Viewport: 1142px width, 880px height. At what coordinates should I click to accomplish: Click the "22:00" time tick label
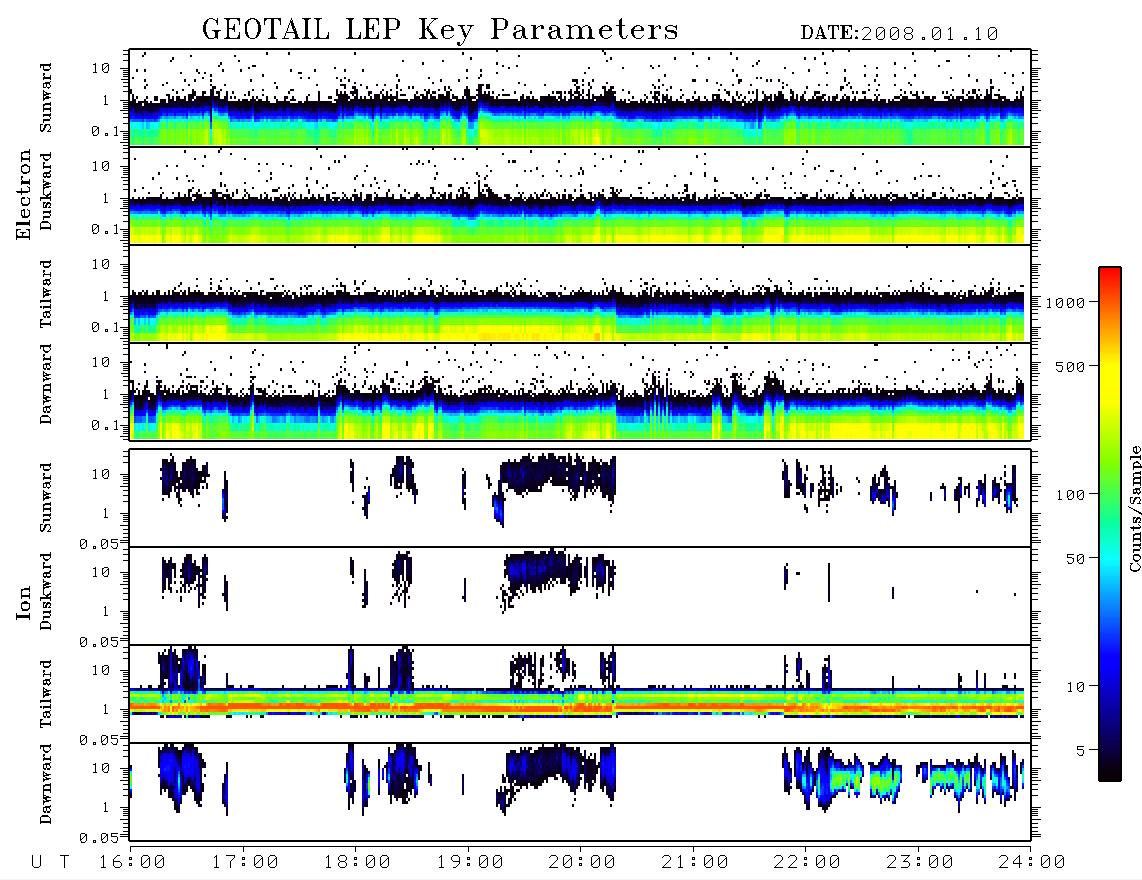(807, 863)
